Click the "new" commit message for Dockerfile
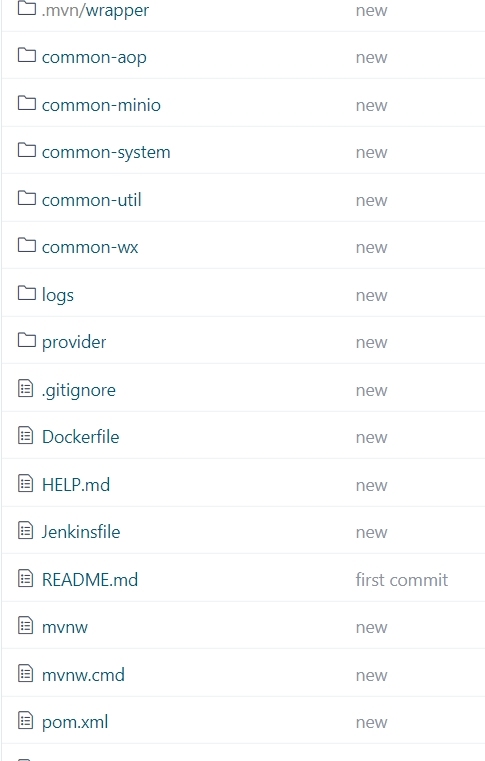The height and width of the screenshot is (761, 485). click(371, 438)
